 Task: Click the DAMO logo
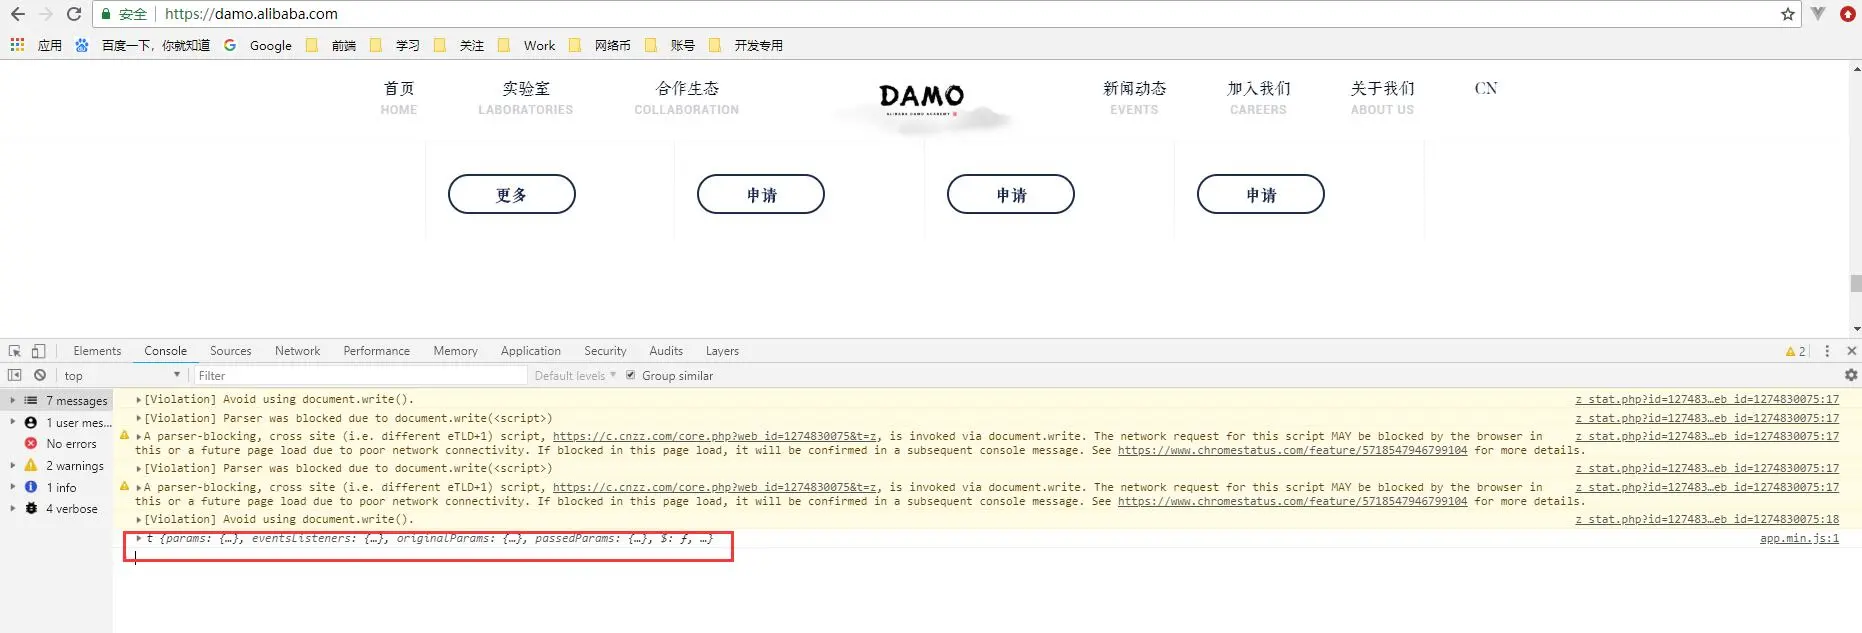click(x=921, y=100)
